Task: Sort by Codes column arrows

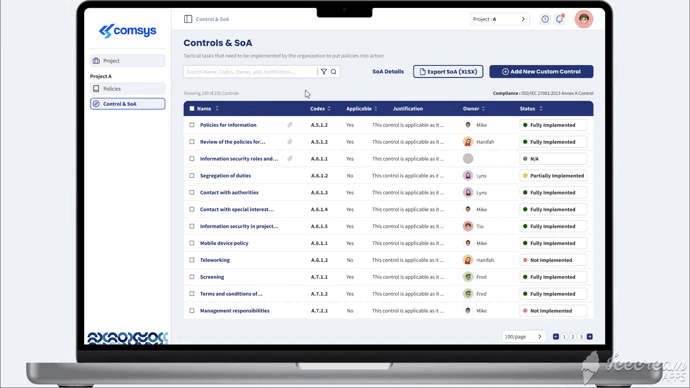Action: point(329,109)
